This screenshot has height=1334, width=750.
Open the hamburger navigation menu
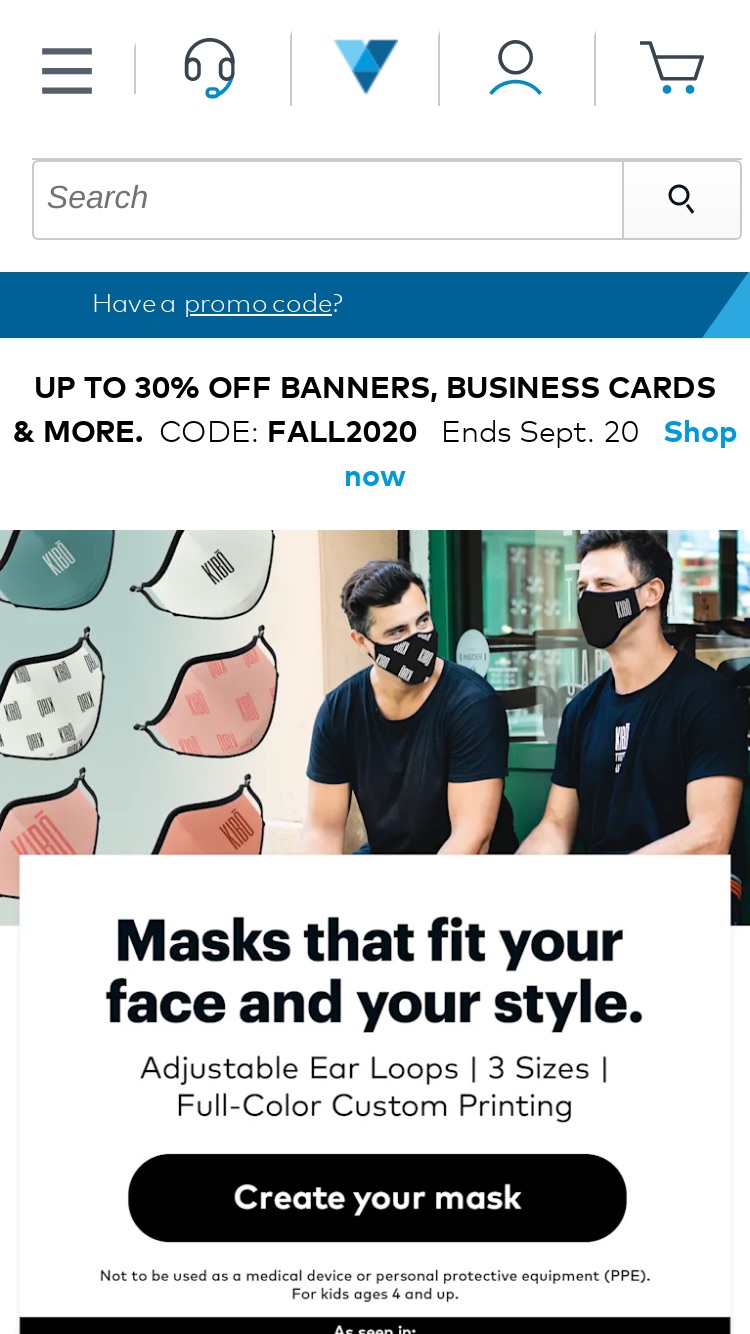click(67, 70)
